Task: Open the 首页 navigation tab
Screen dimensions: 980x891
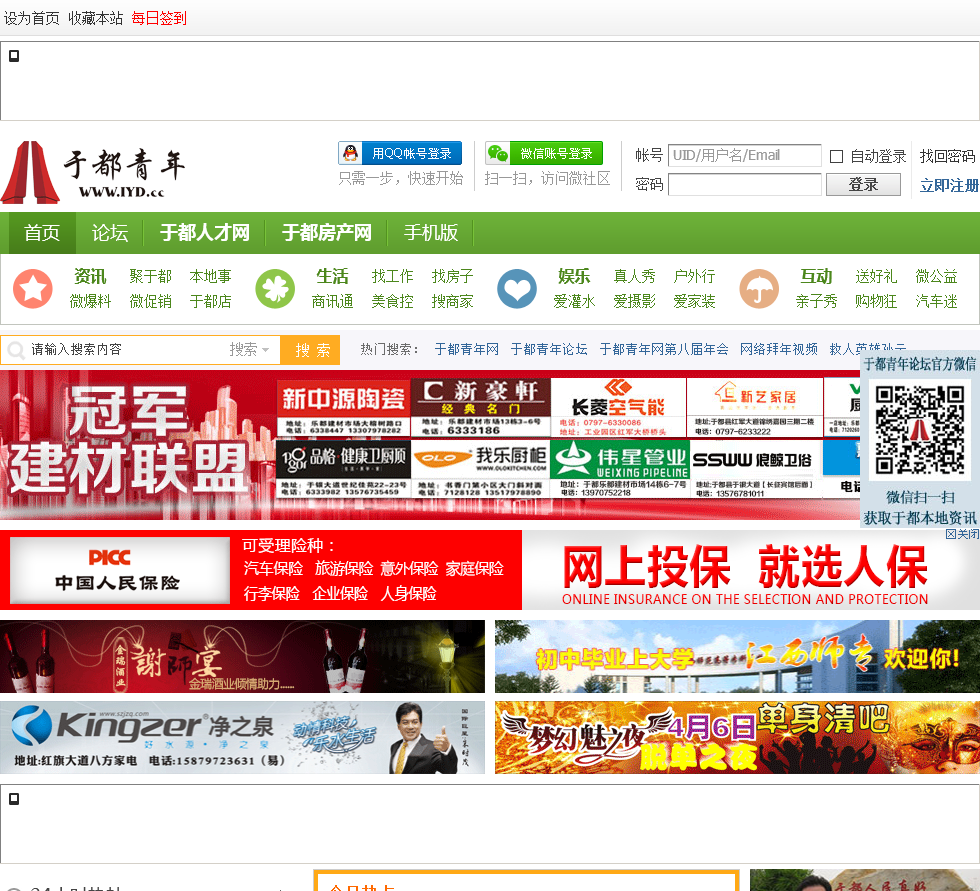Action: point(42,232)
